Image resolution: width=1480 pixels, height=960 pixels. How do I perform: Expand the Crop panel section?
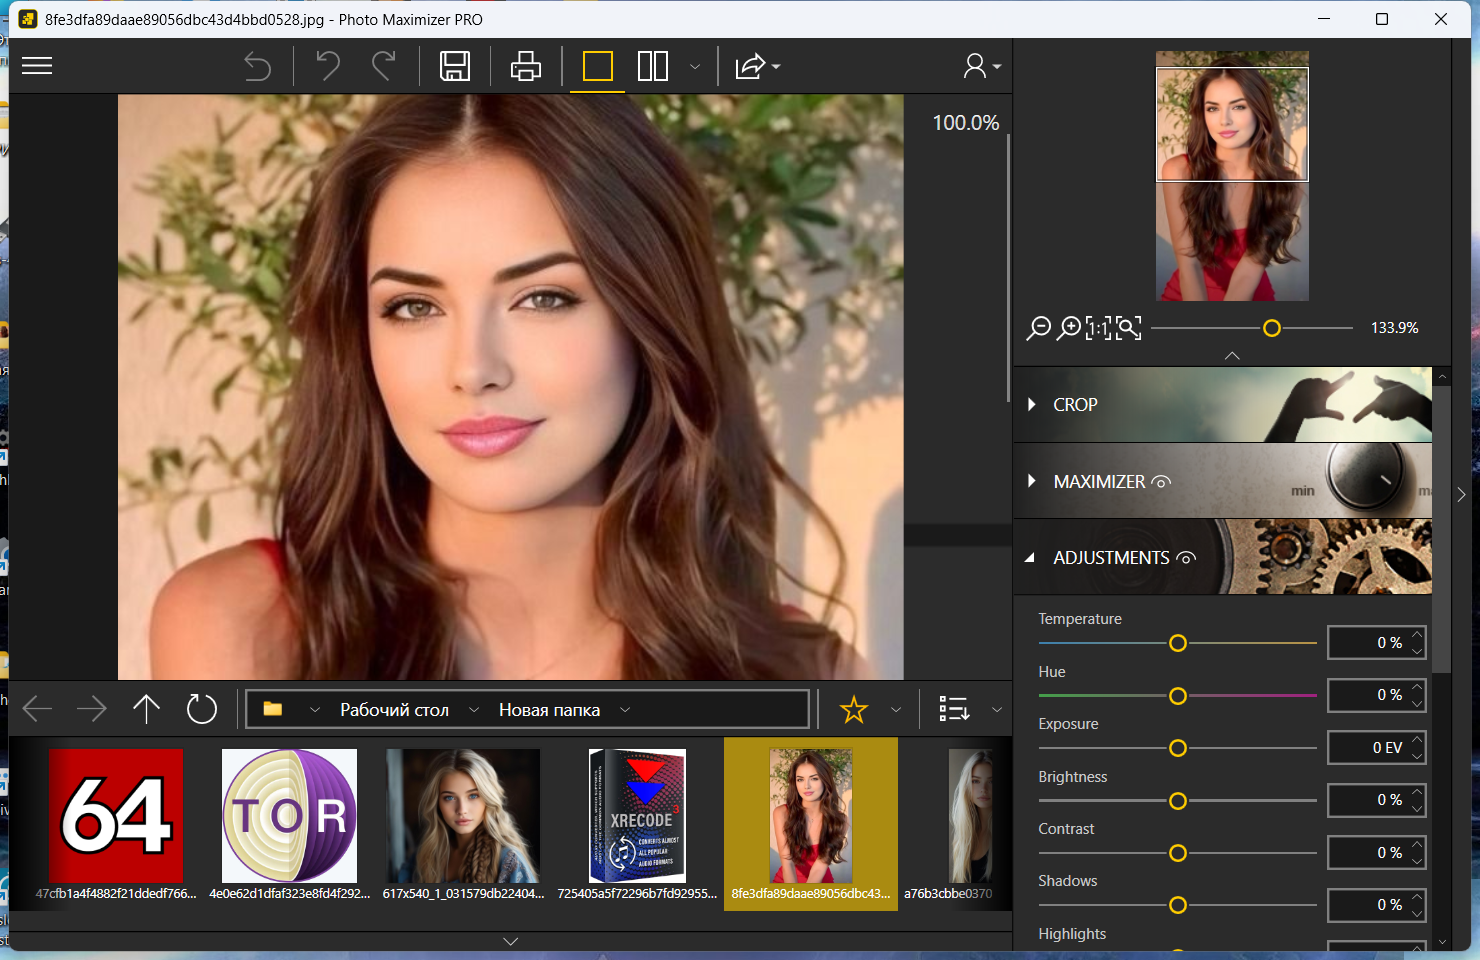point(1075,405)
